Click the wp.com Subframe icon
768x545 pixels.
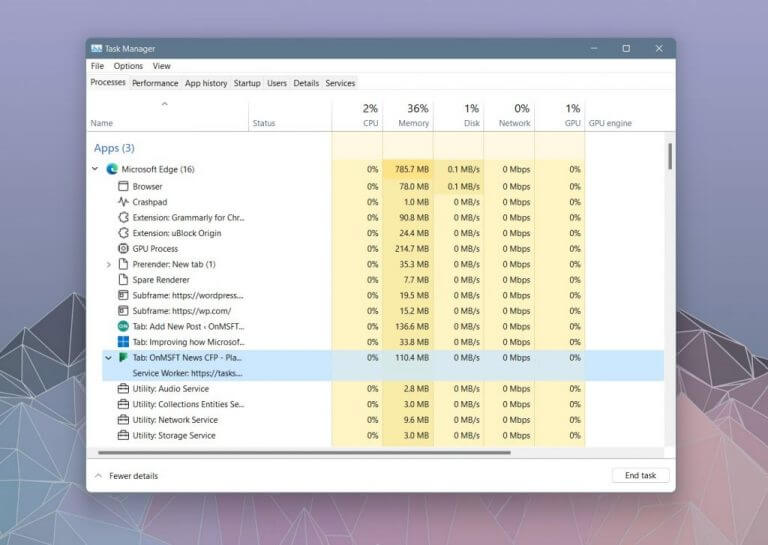tap(123, 311)
